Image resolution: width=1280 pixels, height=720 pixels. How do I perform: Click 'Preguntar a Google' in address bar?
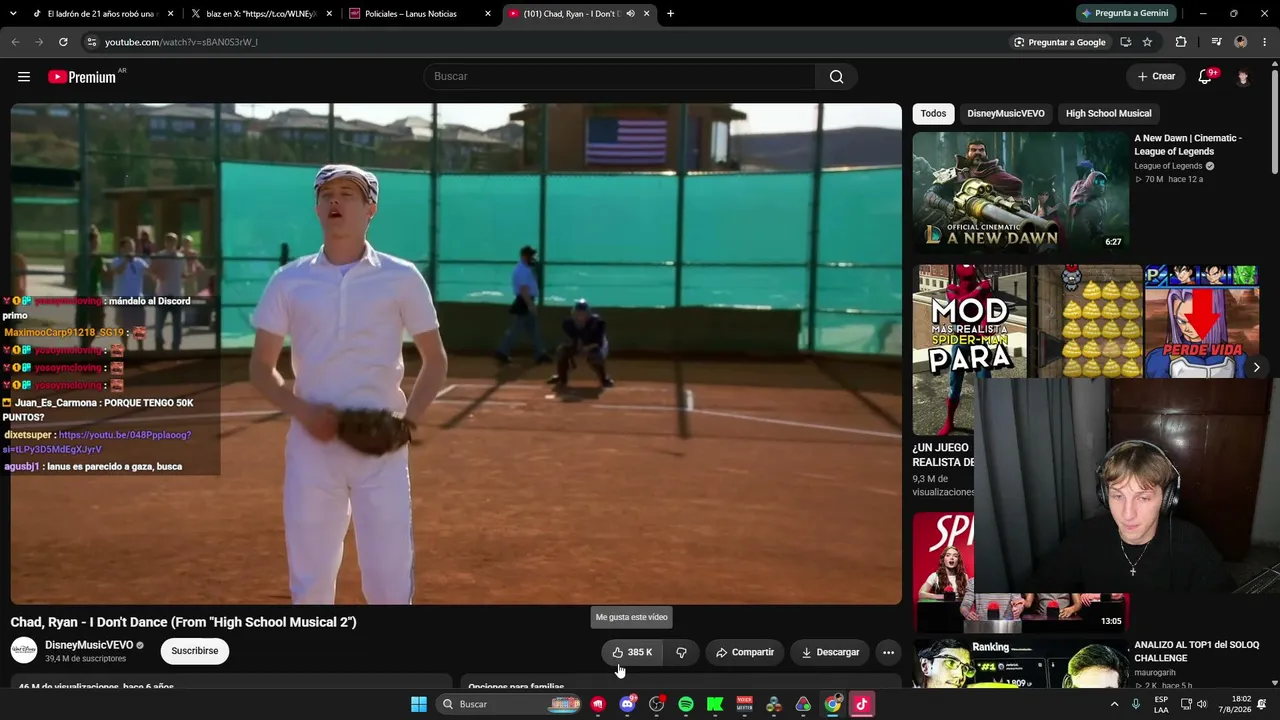1059,42
